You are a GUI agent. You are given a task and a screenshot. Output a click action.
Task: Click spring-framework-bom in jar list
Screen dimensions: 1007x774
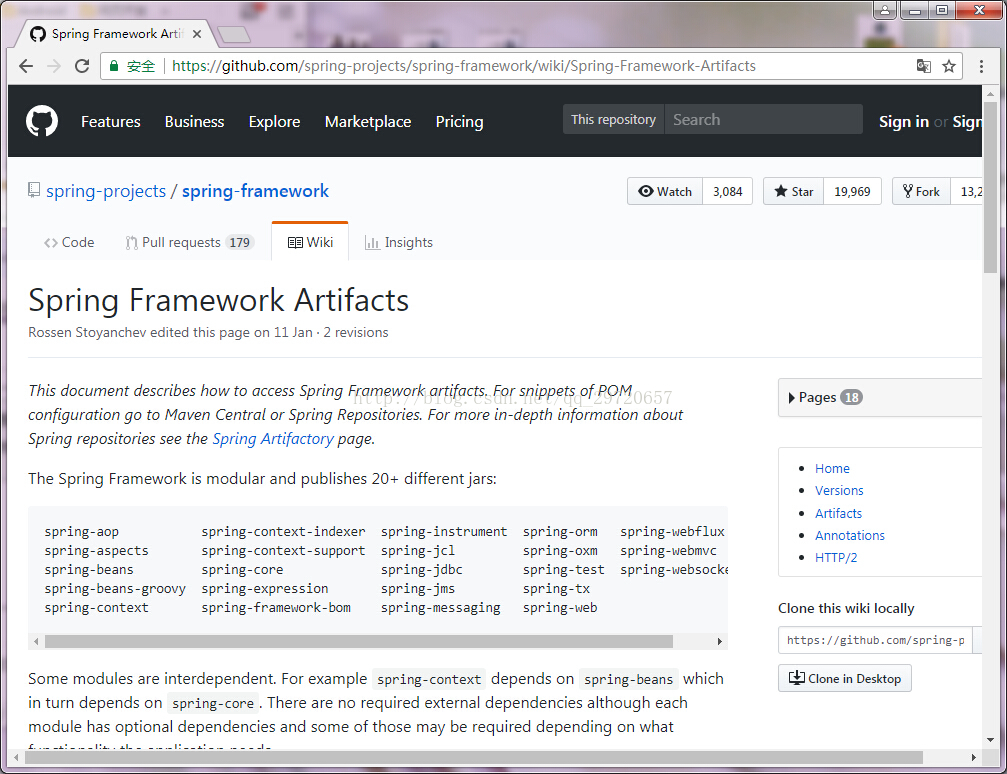[276, 608]
